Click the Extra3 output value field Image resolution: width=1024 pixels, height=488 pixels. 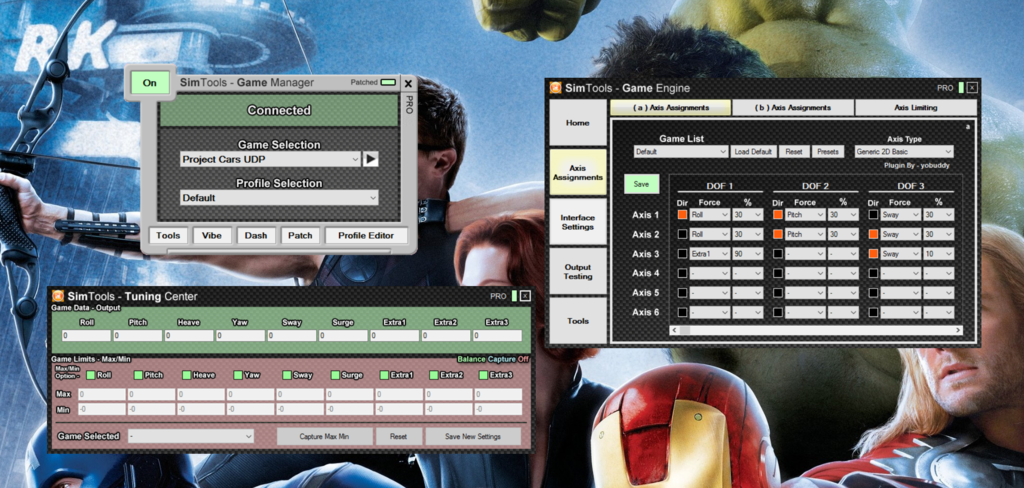[497, 336]
